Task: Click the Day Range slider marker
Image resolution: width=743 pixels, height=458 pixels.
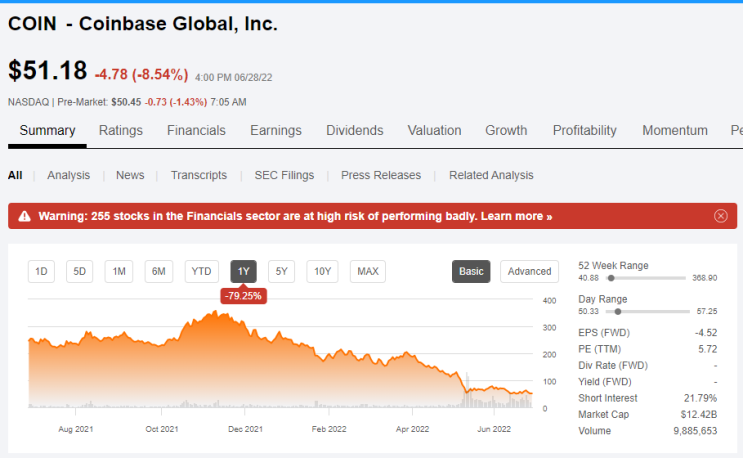Action: tap(618, 312)
